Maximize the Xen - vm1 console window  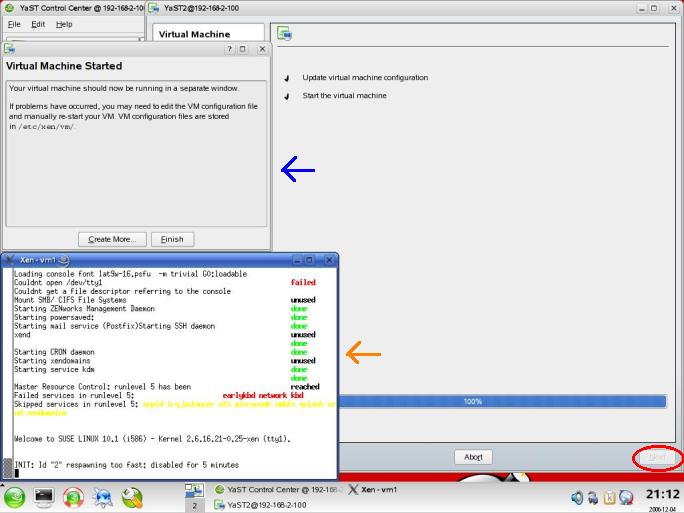(309, 260)
